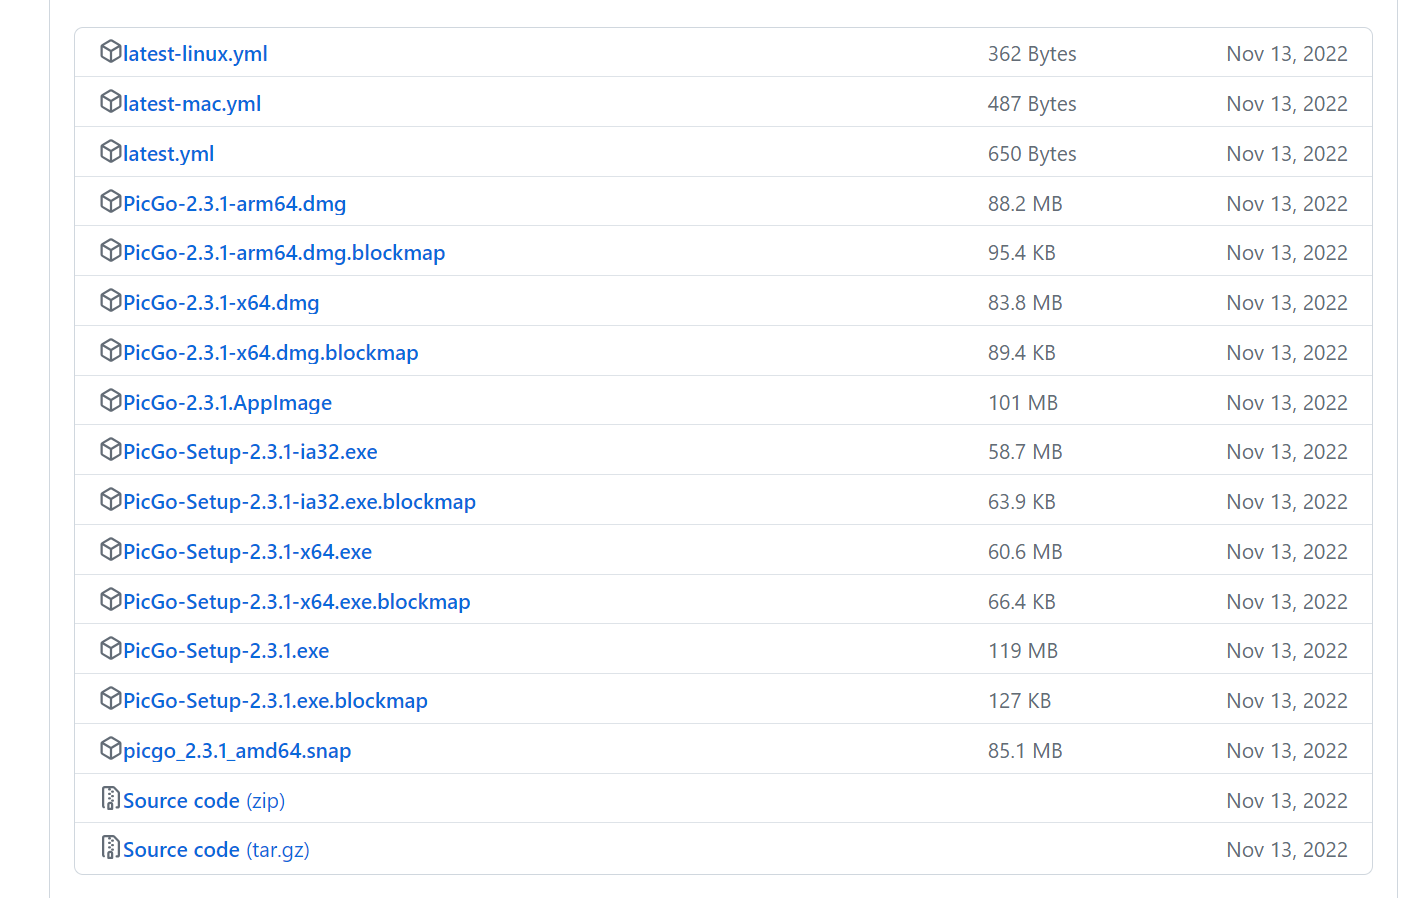Click the date on the latest.yml row
The image size is (1423, 898).
click(x=1287, y=154)
